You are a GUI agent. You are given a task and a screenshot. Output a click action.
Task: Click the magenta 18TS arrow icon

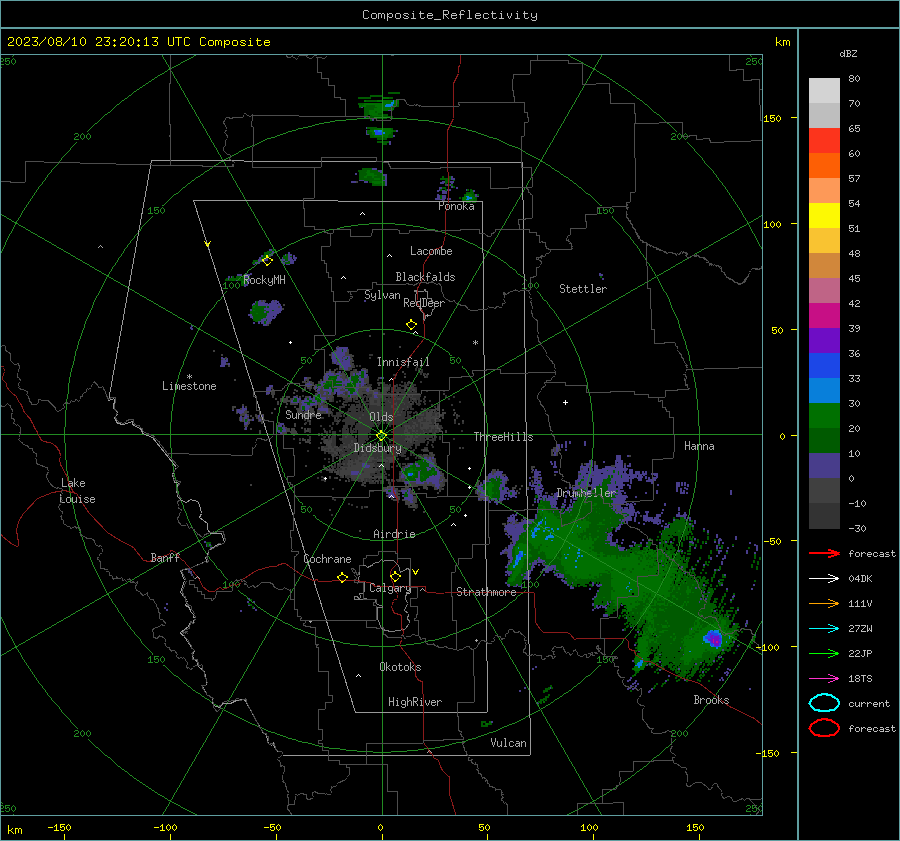point(824,679)
